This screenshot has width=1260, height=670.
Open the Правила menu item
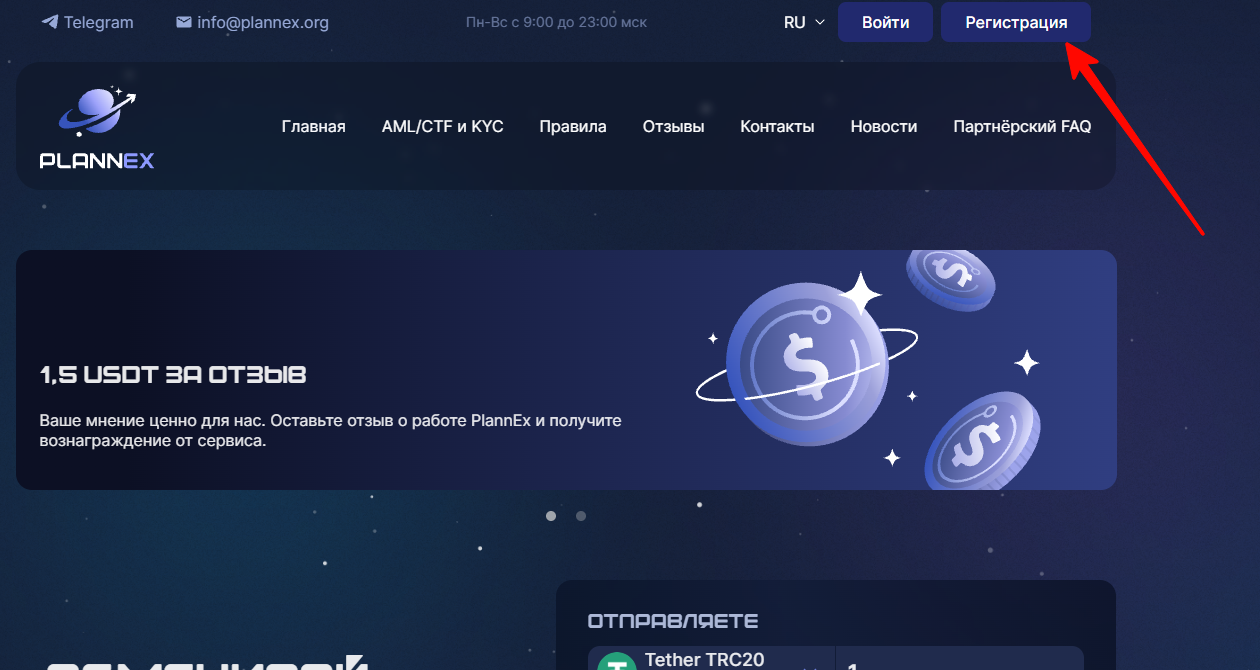click(x=573, y=126)
